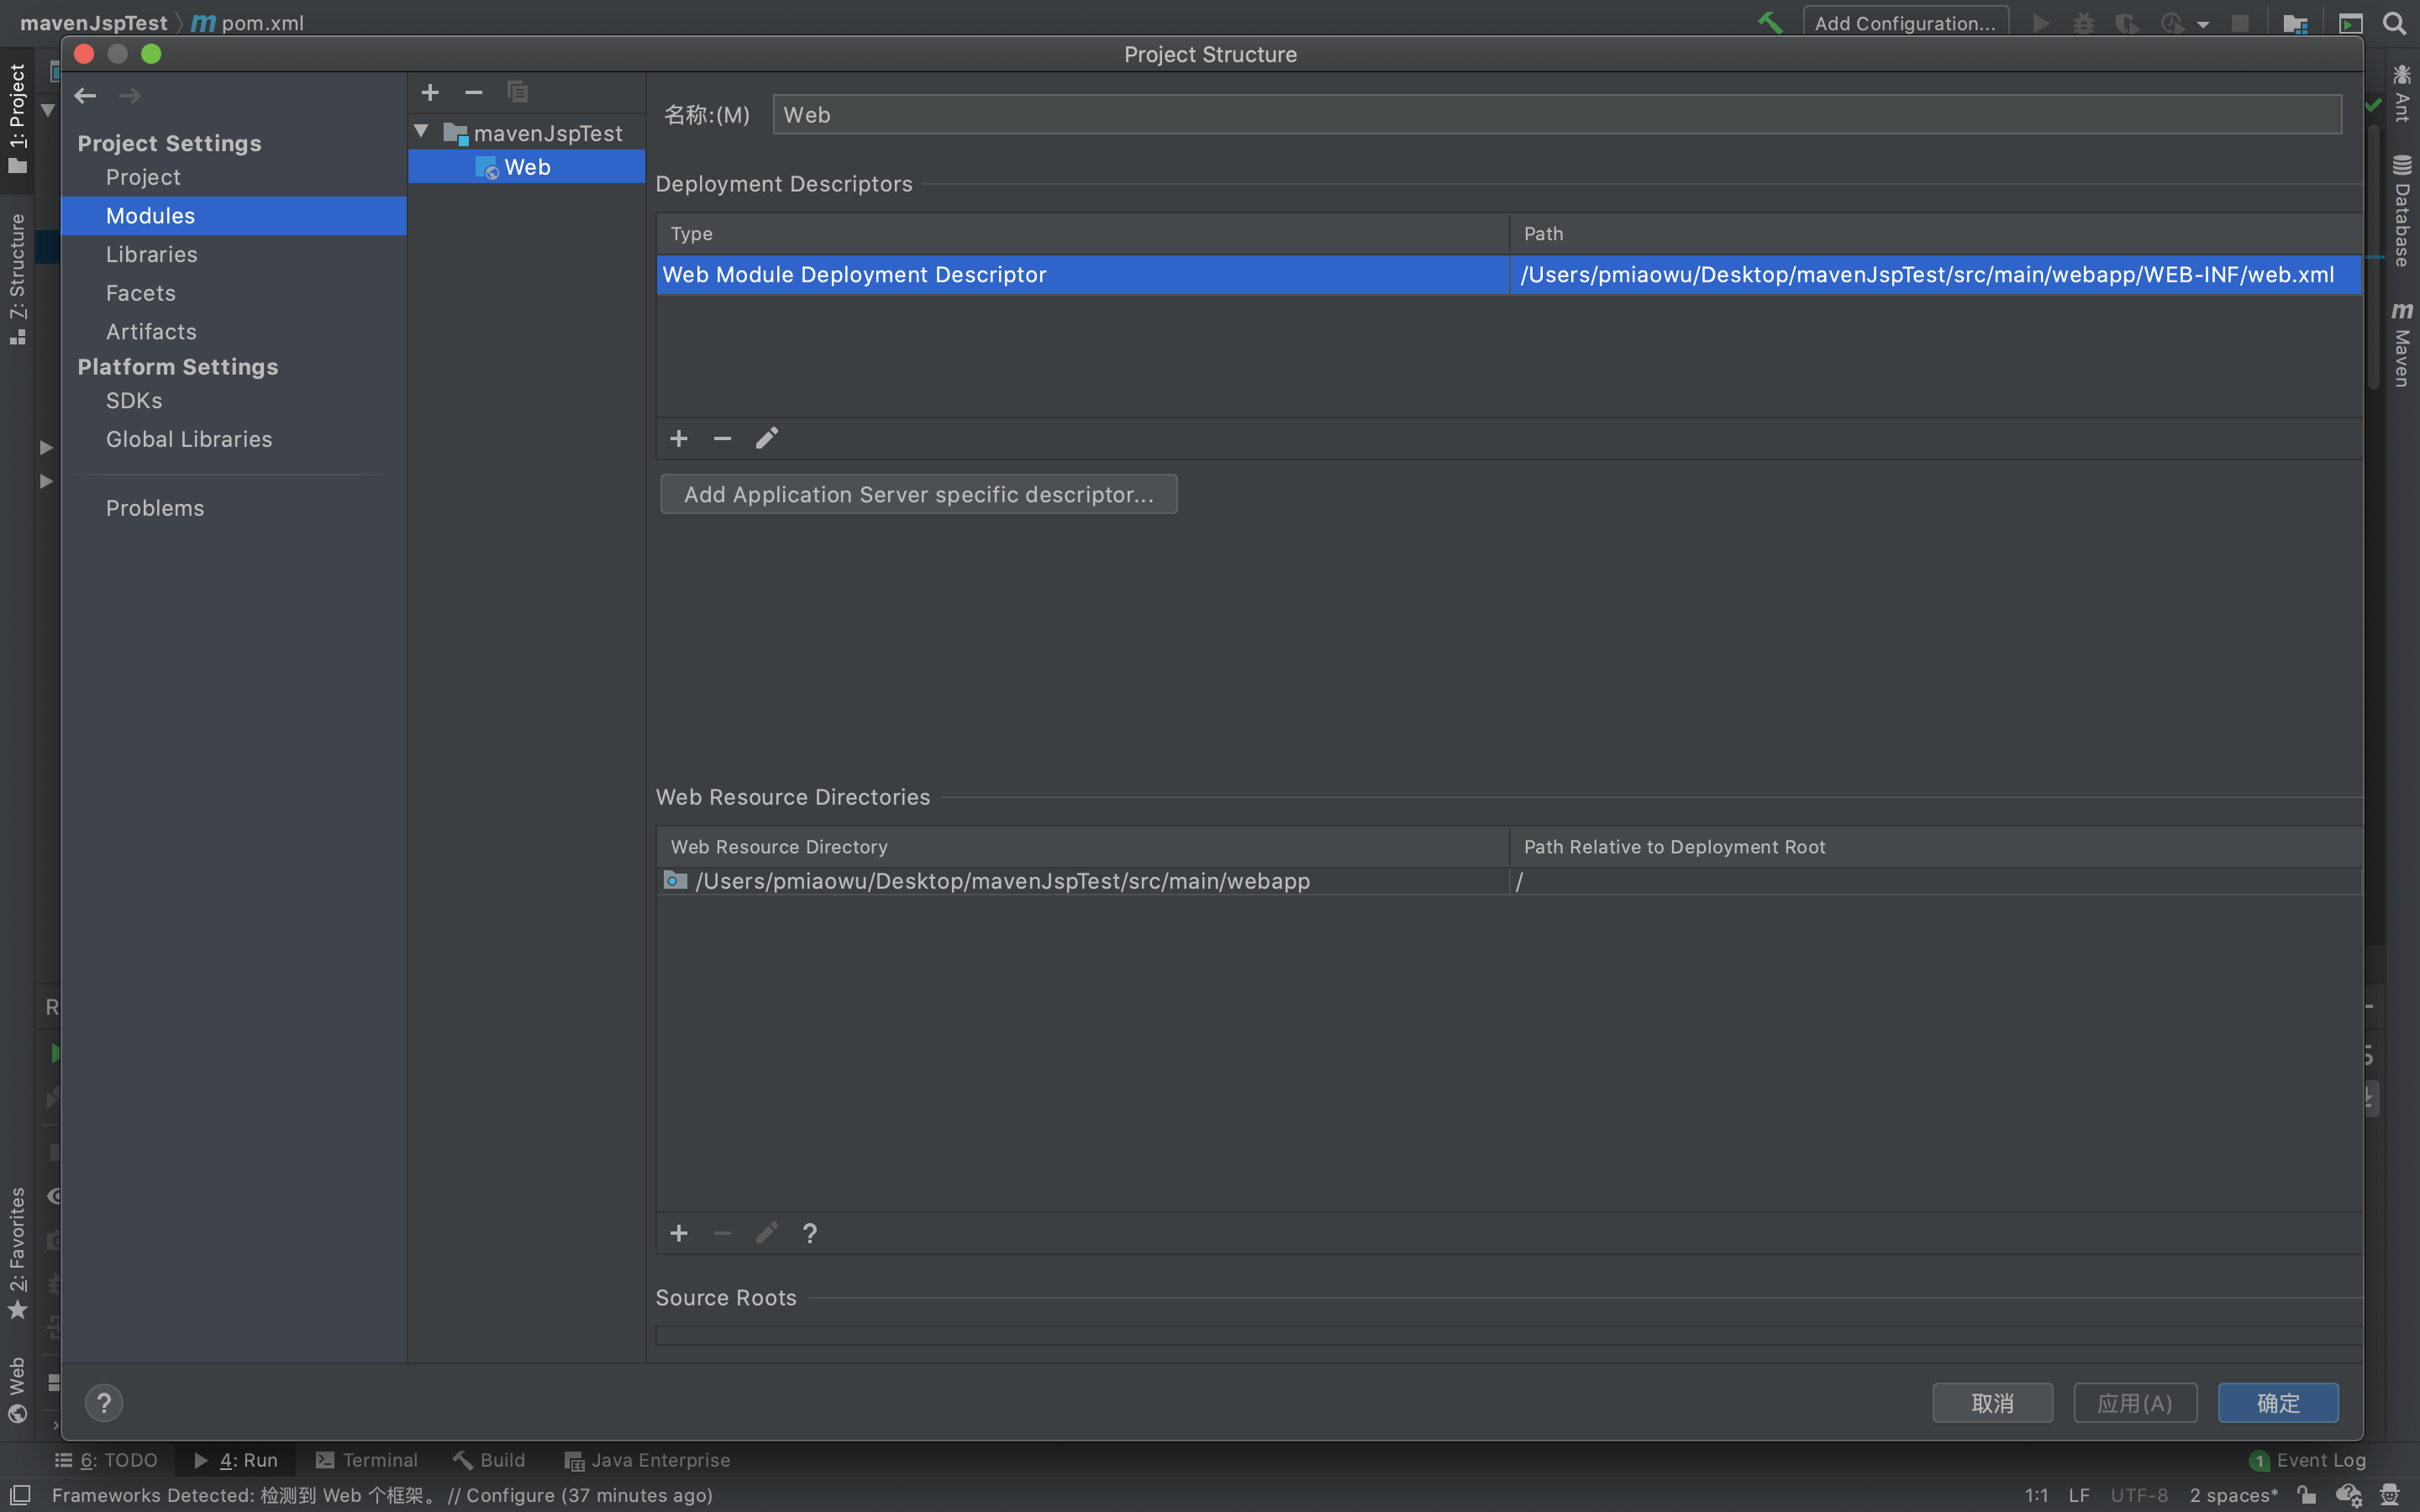Screen dimensions: 2420x1512
Task: Click the 取消 cancel button
Action: [1992, 1403]
